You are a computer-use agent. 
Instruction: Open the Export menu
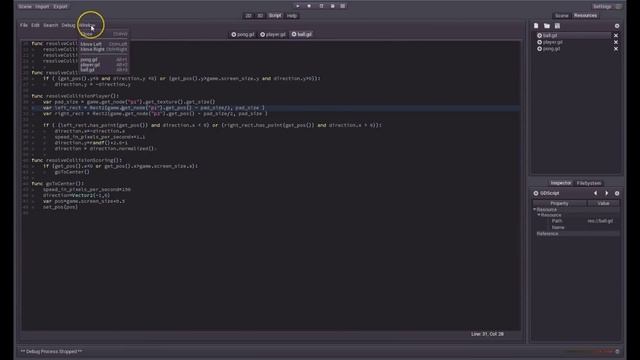(60, 7)
